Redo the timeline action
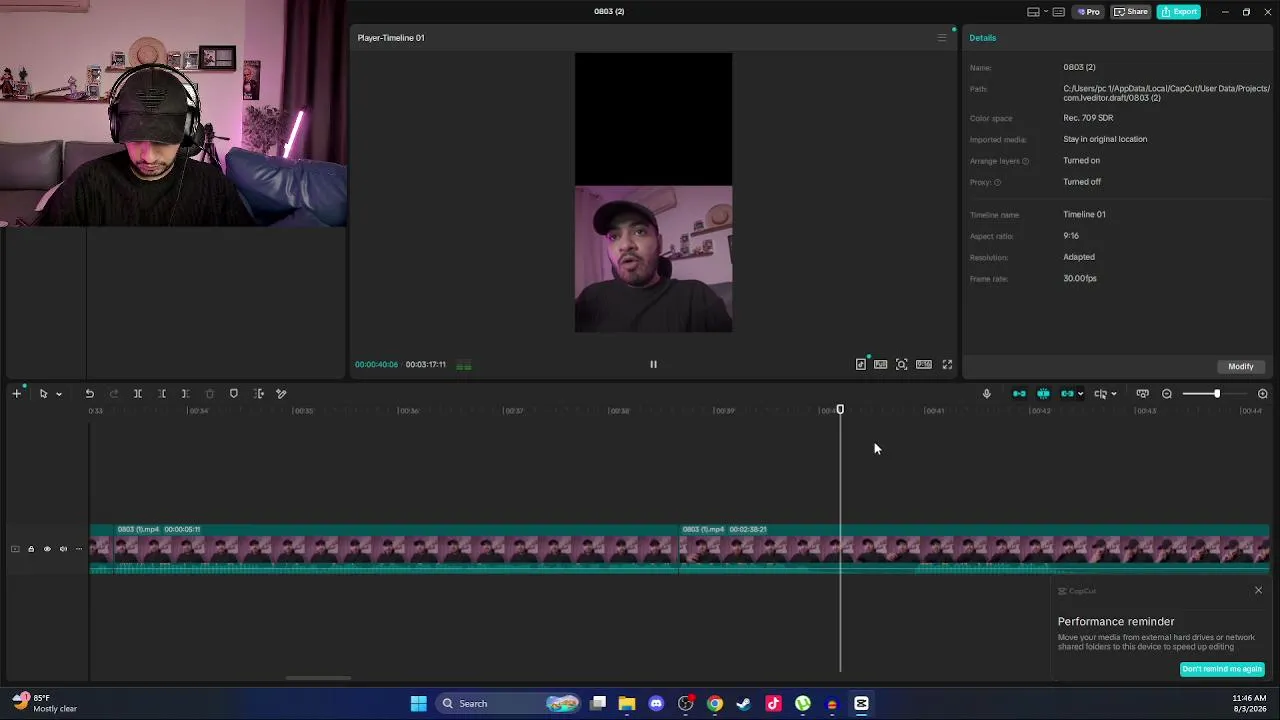Image resolution: width=1280 pixels, height=720 pixels. point(113,394)
